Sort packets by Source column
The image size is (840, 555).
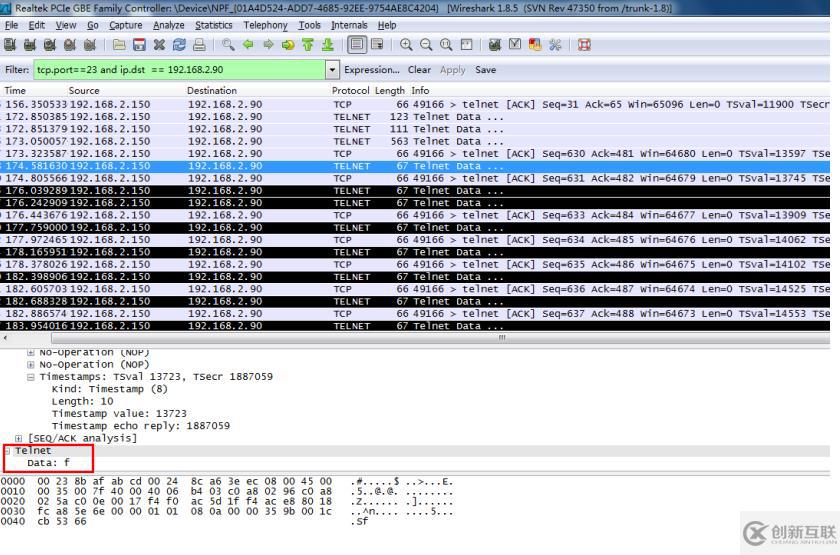[84, 91]
